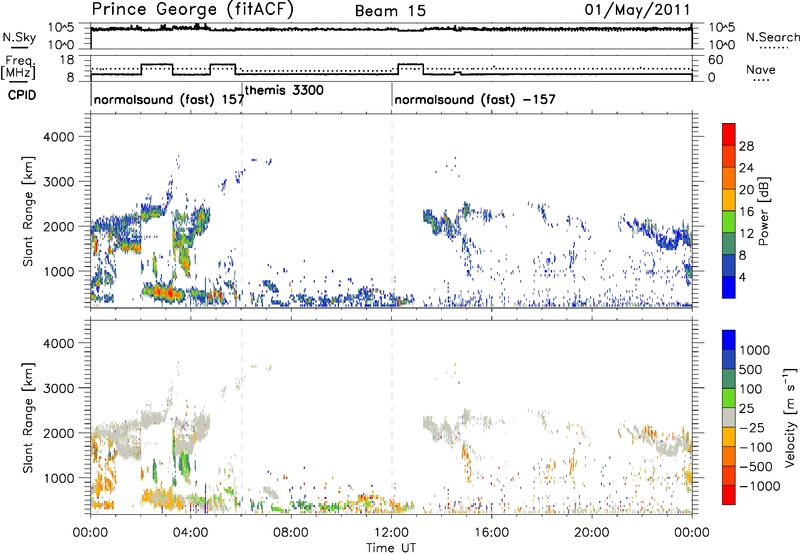Click the power colorbar value '4'
This screenshot has height=554, width=800.
tap(742, 277)
